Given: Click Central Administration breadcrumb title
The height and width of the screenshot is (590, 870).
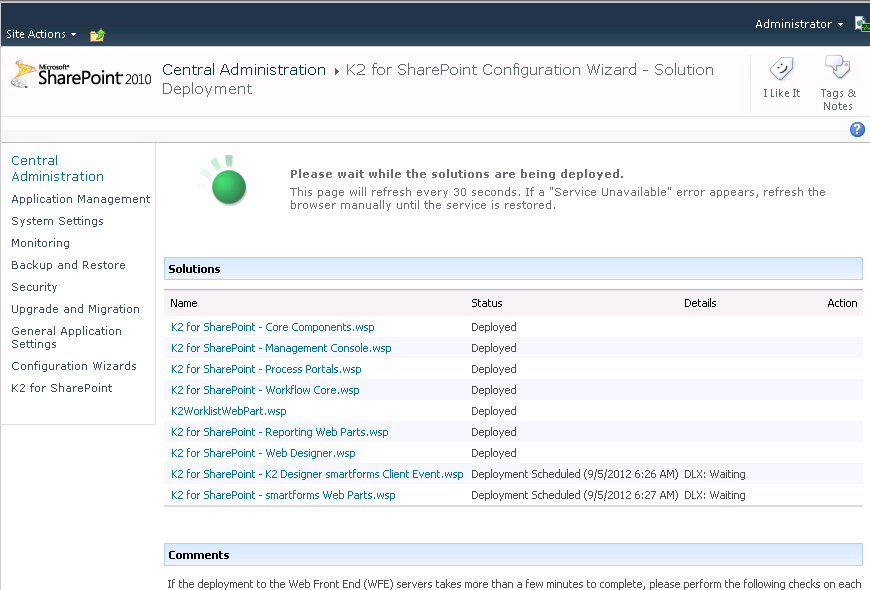Looking at the screenshot, I should 244,70.
